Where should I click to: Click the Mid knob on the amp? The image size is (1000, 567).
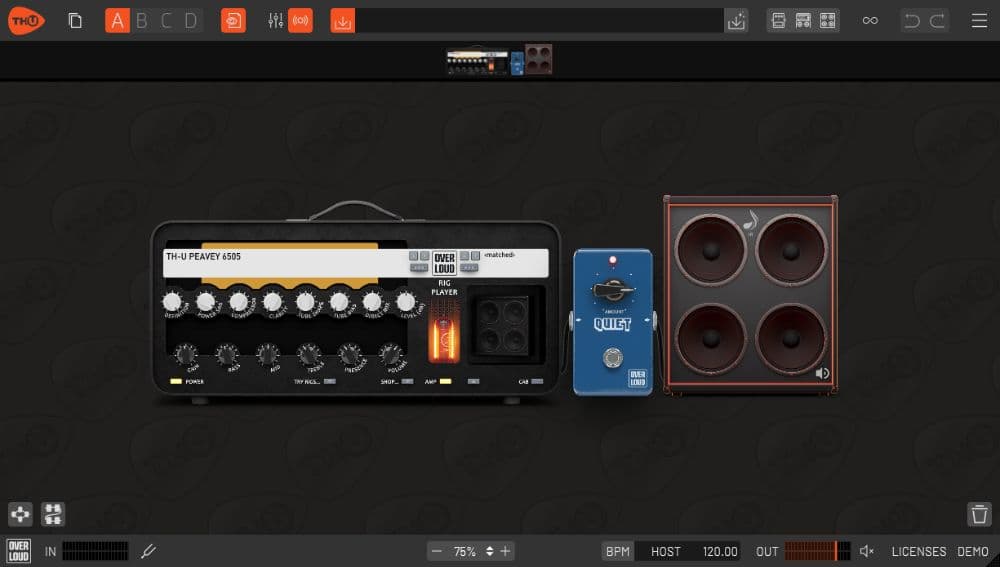268,354
